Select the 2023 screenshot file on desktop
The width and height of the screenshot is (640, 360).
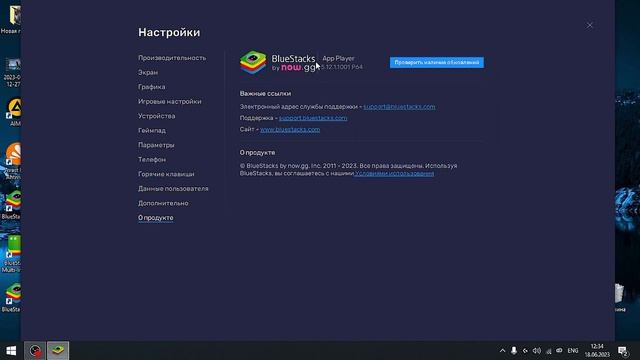point(13,72)
